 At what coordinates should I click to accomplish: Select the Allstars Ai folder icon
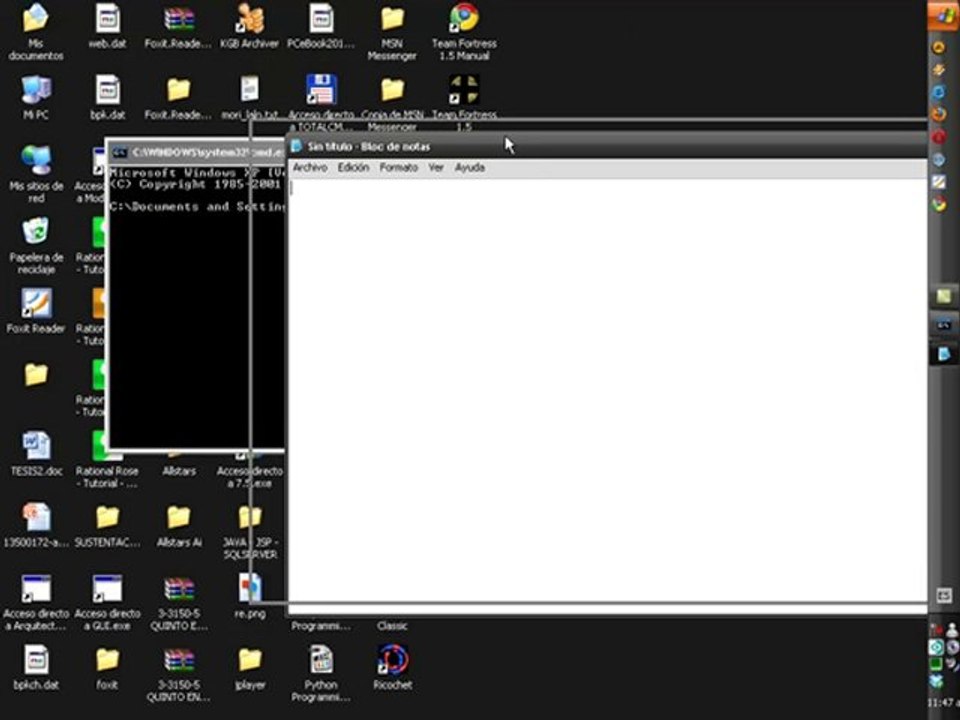[179, 525]
